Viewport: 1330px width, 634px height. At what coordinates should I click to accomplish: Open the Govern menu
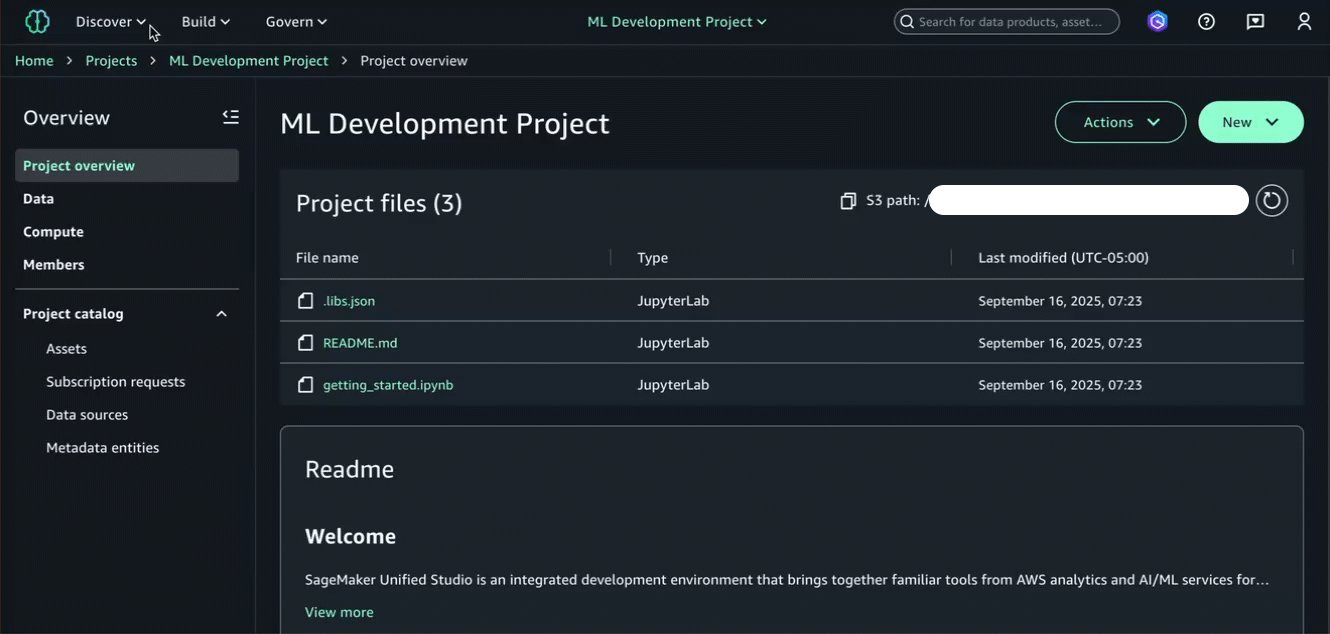(296, 21)
